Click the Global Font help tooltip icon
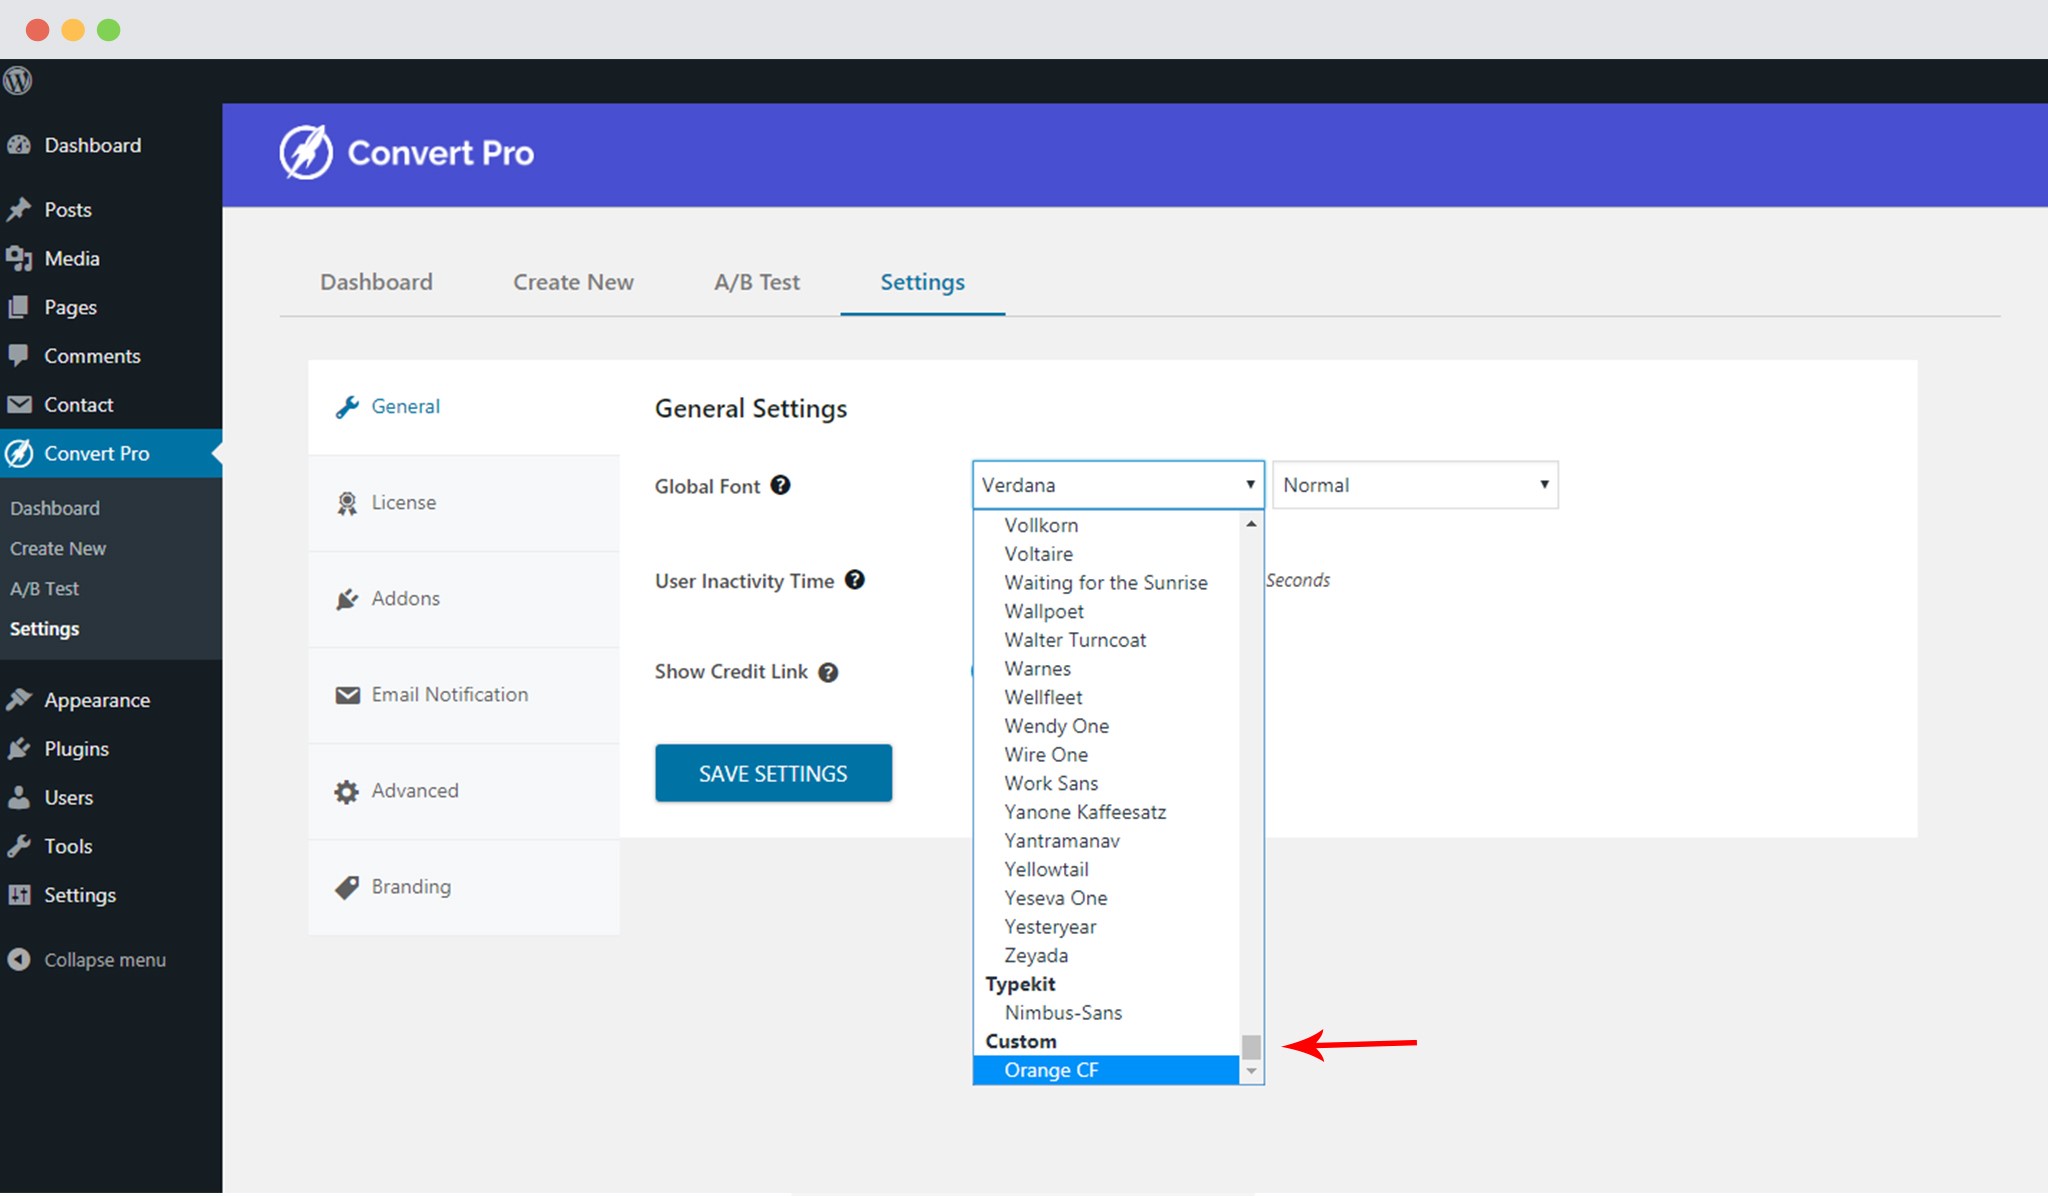2048x1196 pixels. click(x=780, y=485)
